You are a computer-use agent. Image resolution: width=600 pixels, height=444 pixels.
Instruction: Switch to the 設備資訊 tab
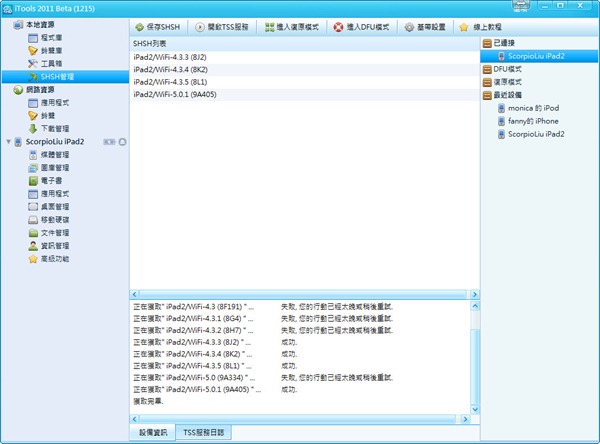coord(153,433)
